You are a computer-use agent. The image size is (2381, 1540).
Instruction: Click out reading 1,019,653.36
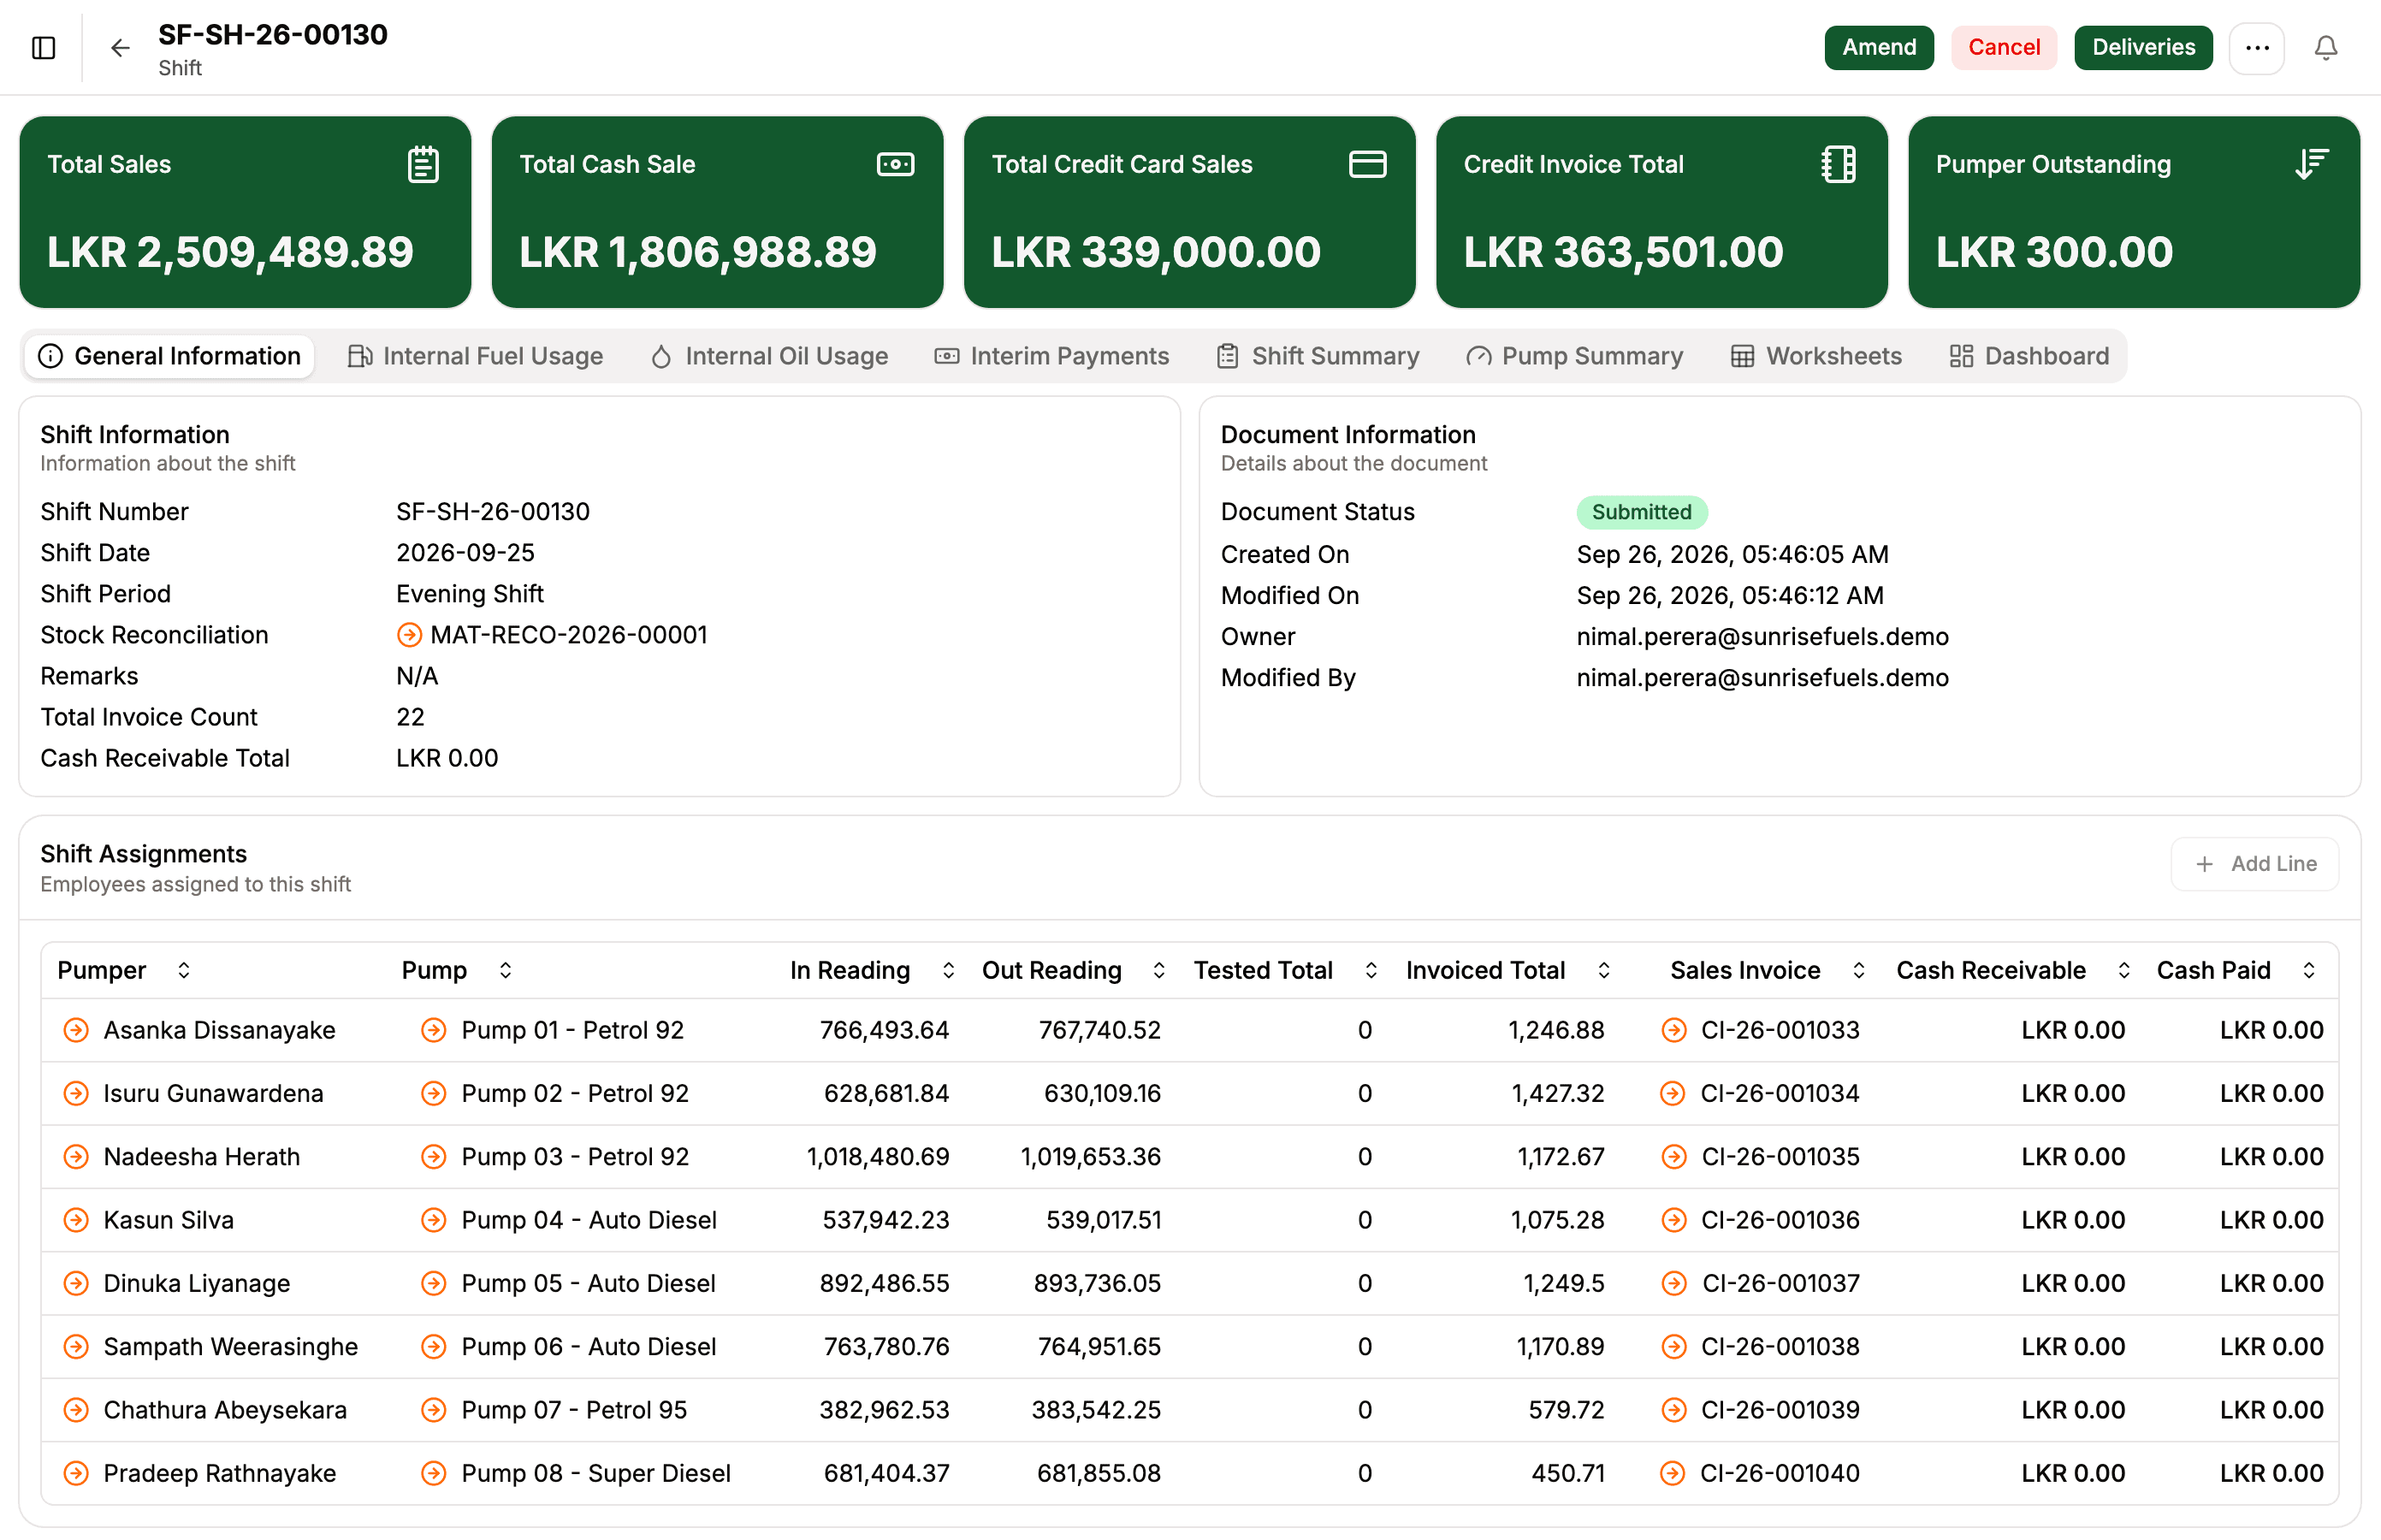[1090, 1157]
